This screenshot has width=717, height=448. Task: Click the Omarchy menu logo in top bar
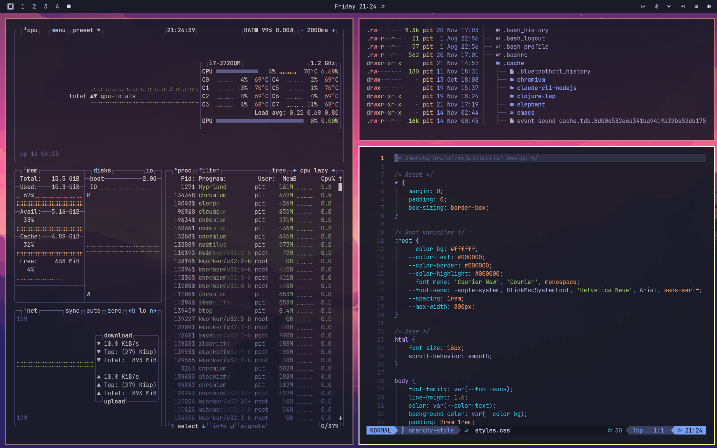[x=11, y=6]
